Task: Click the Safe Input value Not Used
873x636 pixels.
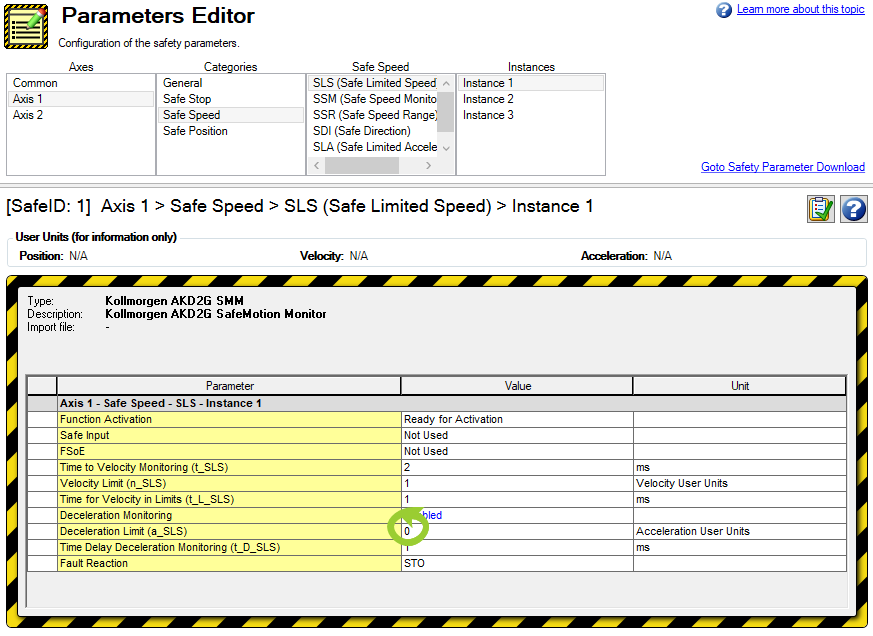Action: (517, 436)
